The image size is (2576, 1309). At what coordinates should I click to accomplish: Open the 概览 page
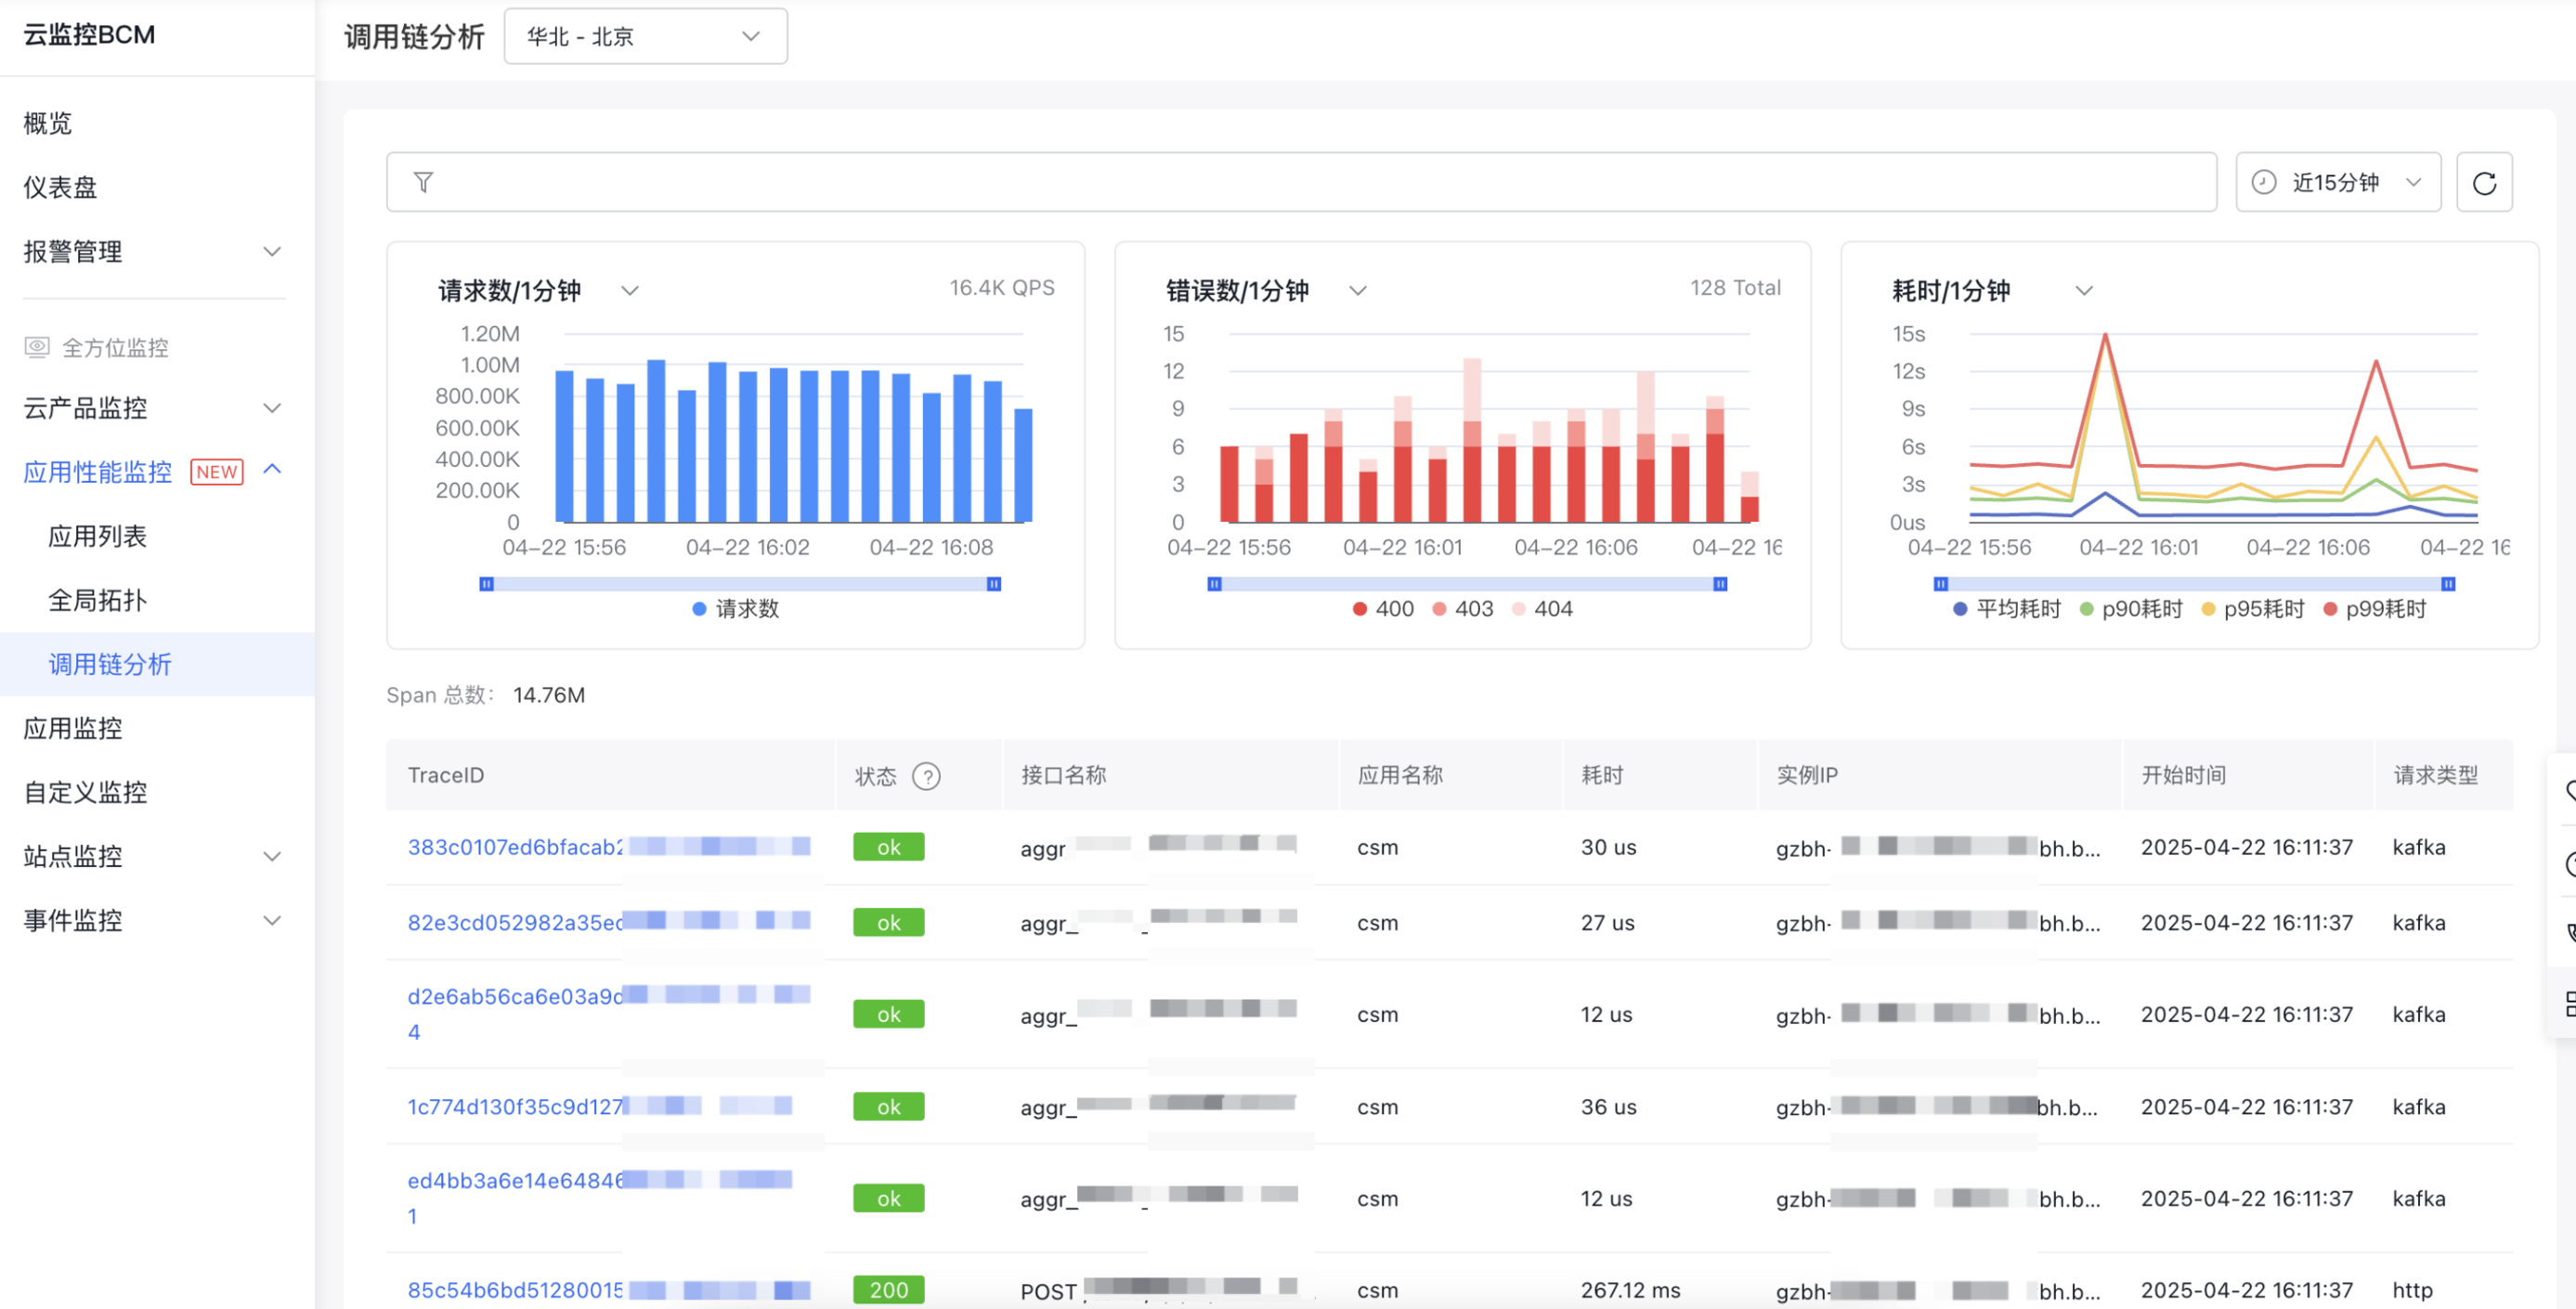pyautogui.click(x=48, y=123)
